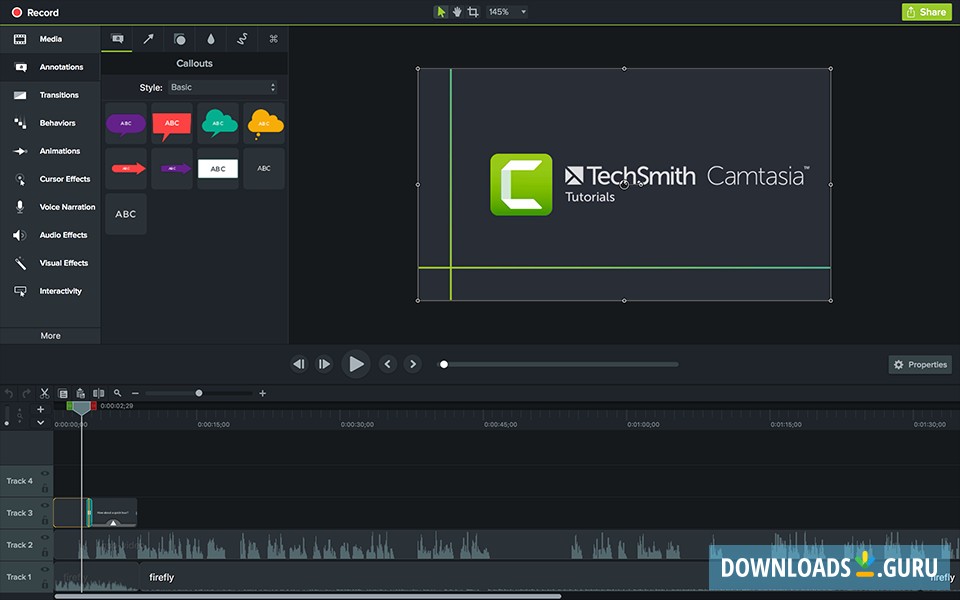Open the Shapes annotations category

point(179,39)
